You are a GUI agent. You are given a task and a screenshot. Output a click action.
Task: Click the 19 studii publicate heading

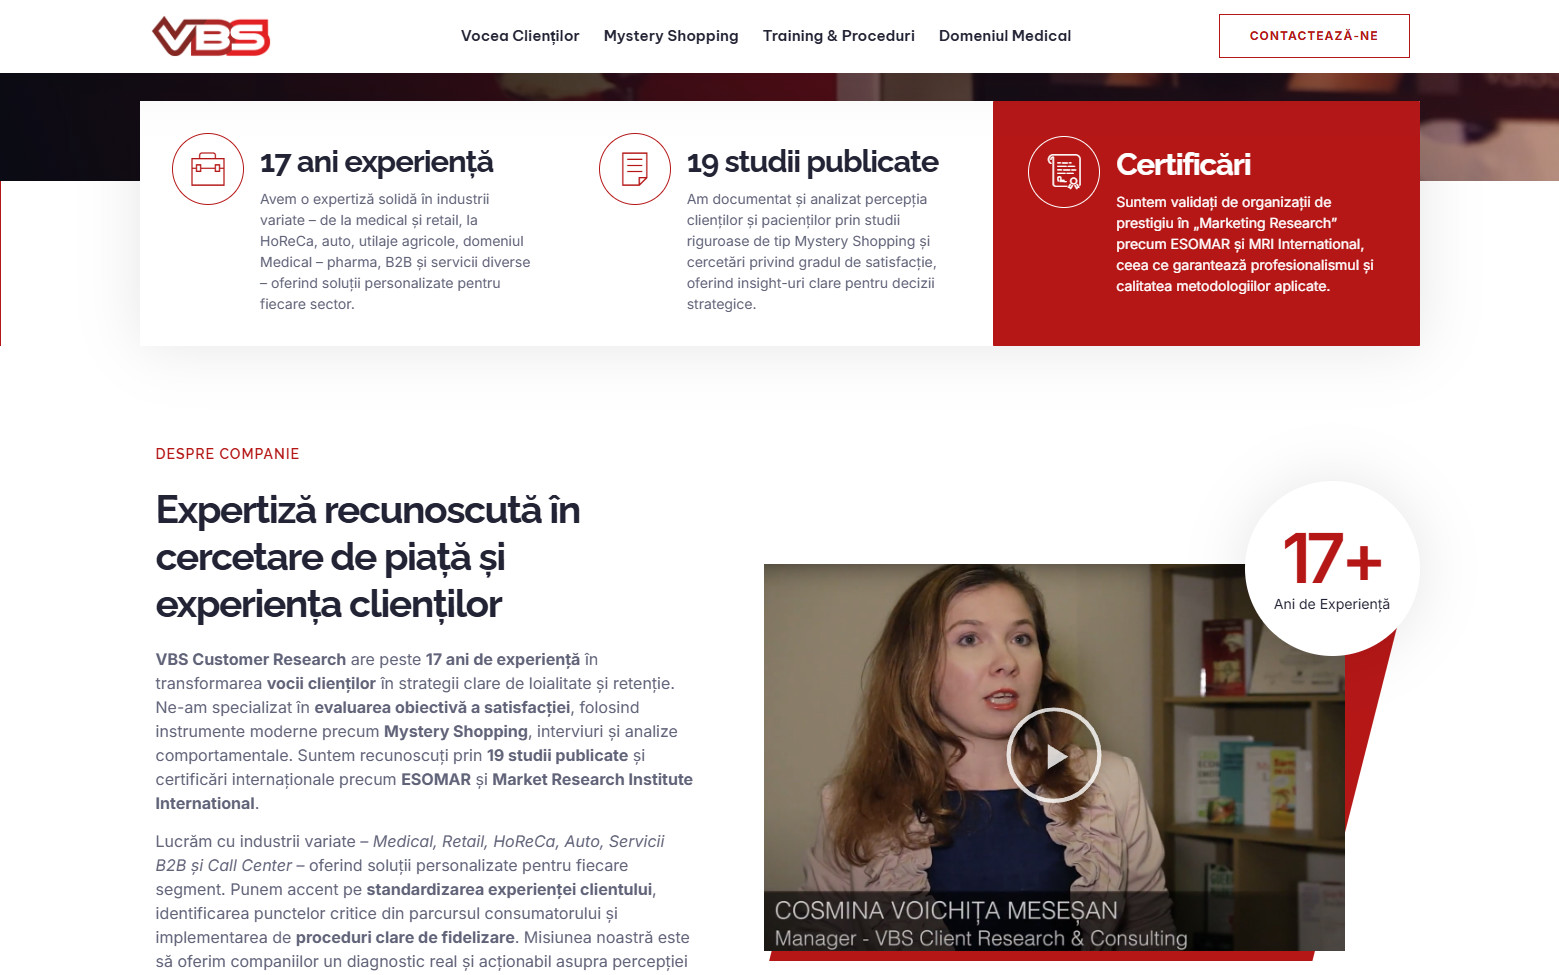tap(812, 162)
